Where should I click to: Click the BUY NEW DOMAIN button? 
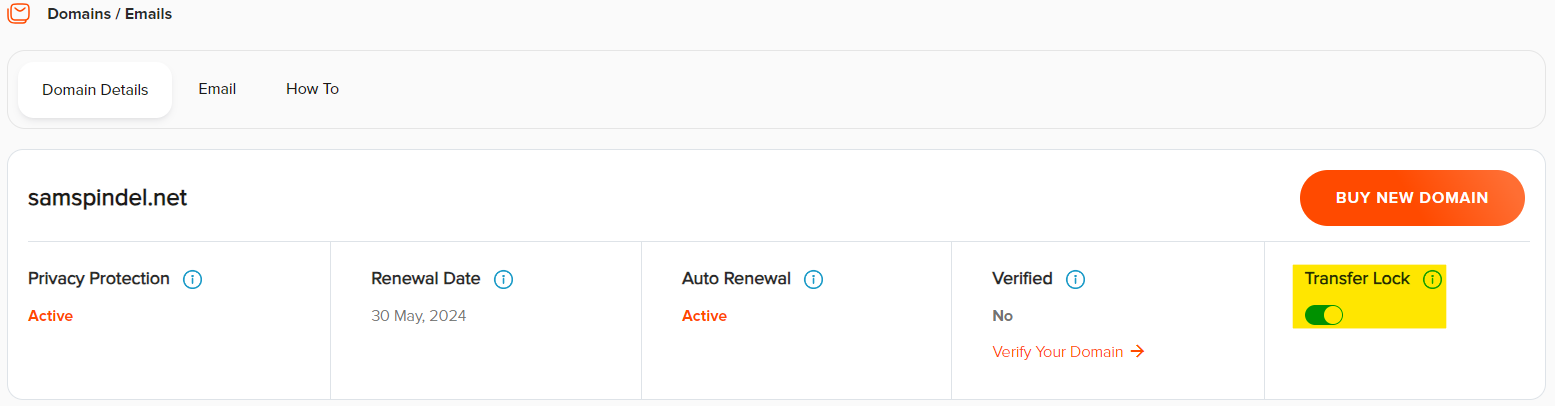(x=1412, y=198)
